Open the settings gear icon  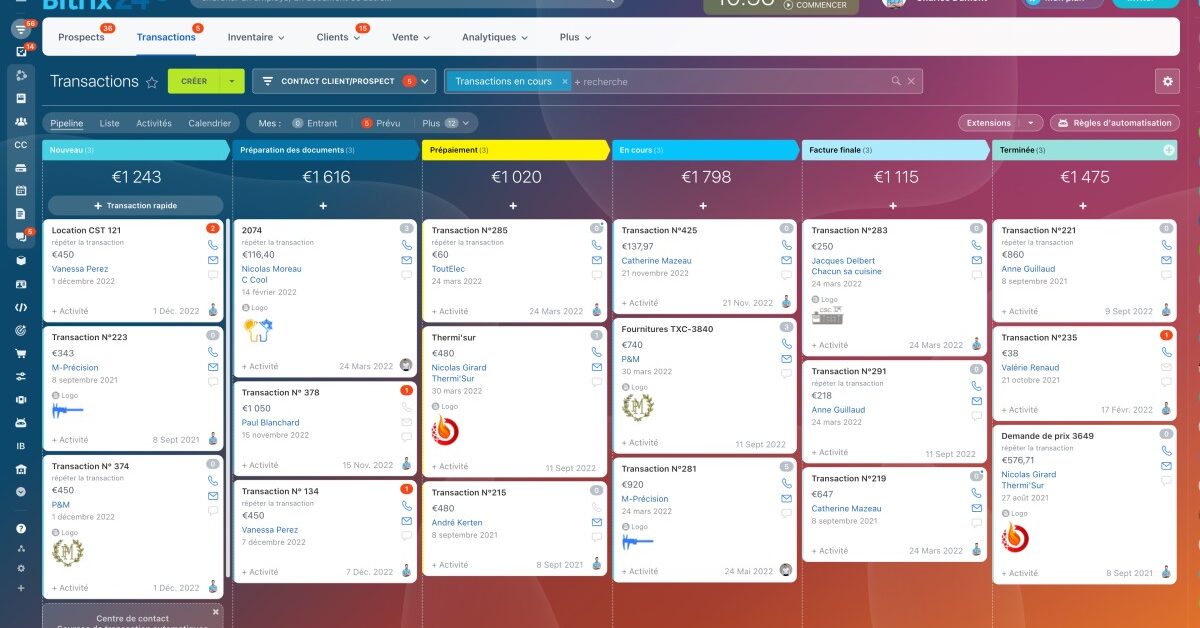pos(1166,81)
